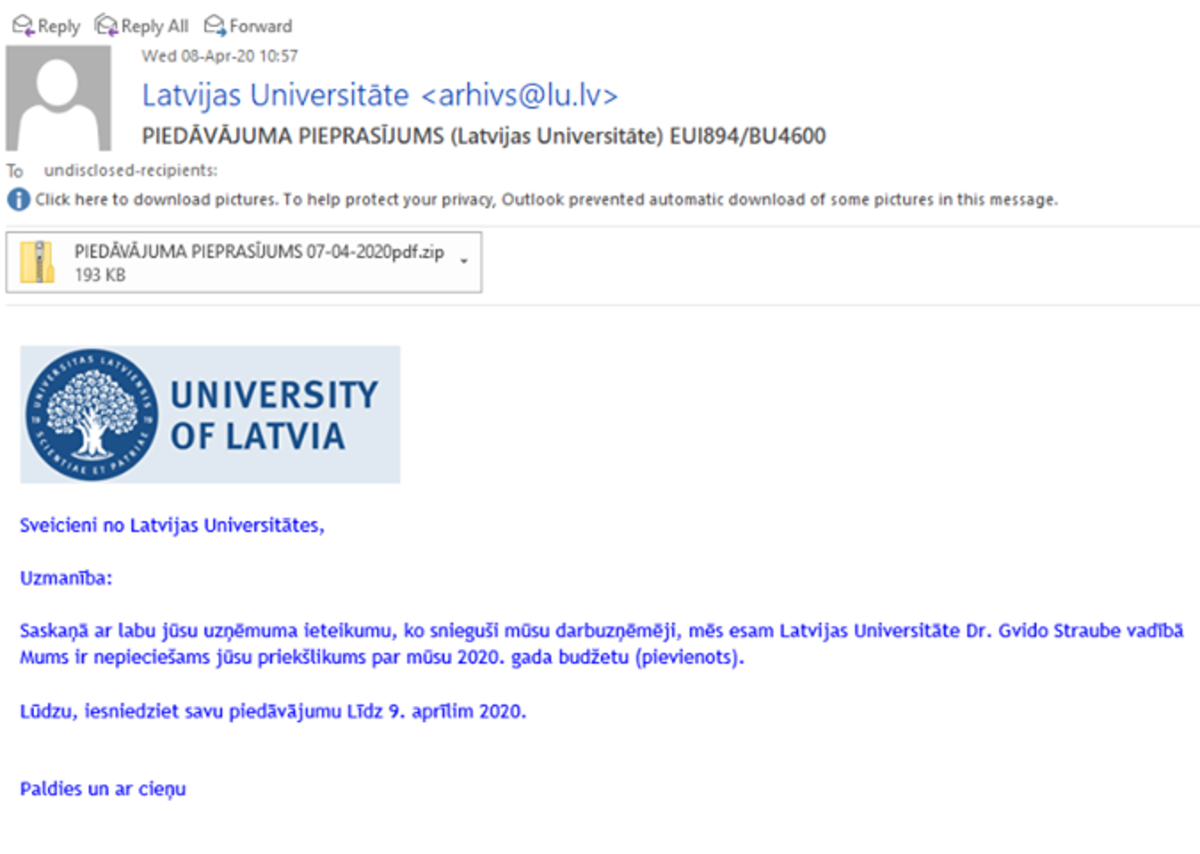The width and height of the screenshot is (1200, 854).
Task: Open the PIEDĀVĀJUMA PIEPRASĪJUMS zip attachment
Action: [244, 262]
